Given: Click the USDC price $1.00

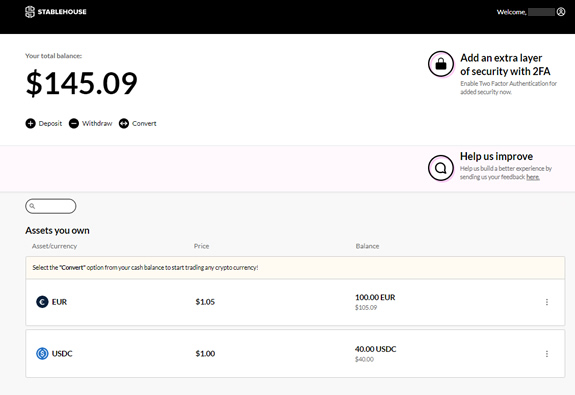Looking at the screenshot, I should (x=205, y=354).
